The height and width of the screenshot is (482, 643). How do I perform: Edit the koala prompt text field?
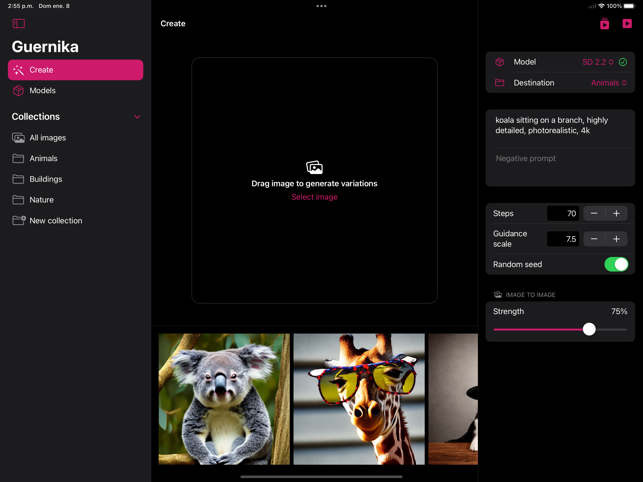560,128
